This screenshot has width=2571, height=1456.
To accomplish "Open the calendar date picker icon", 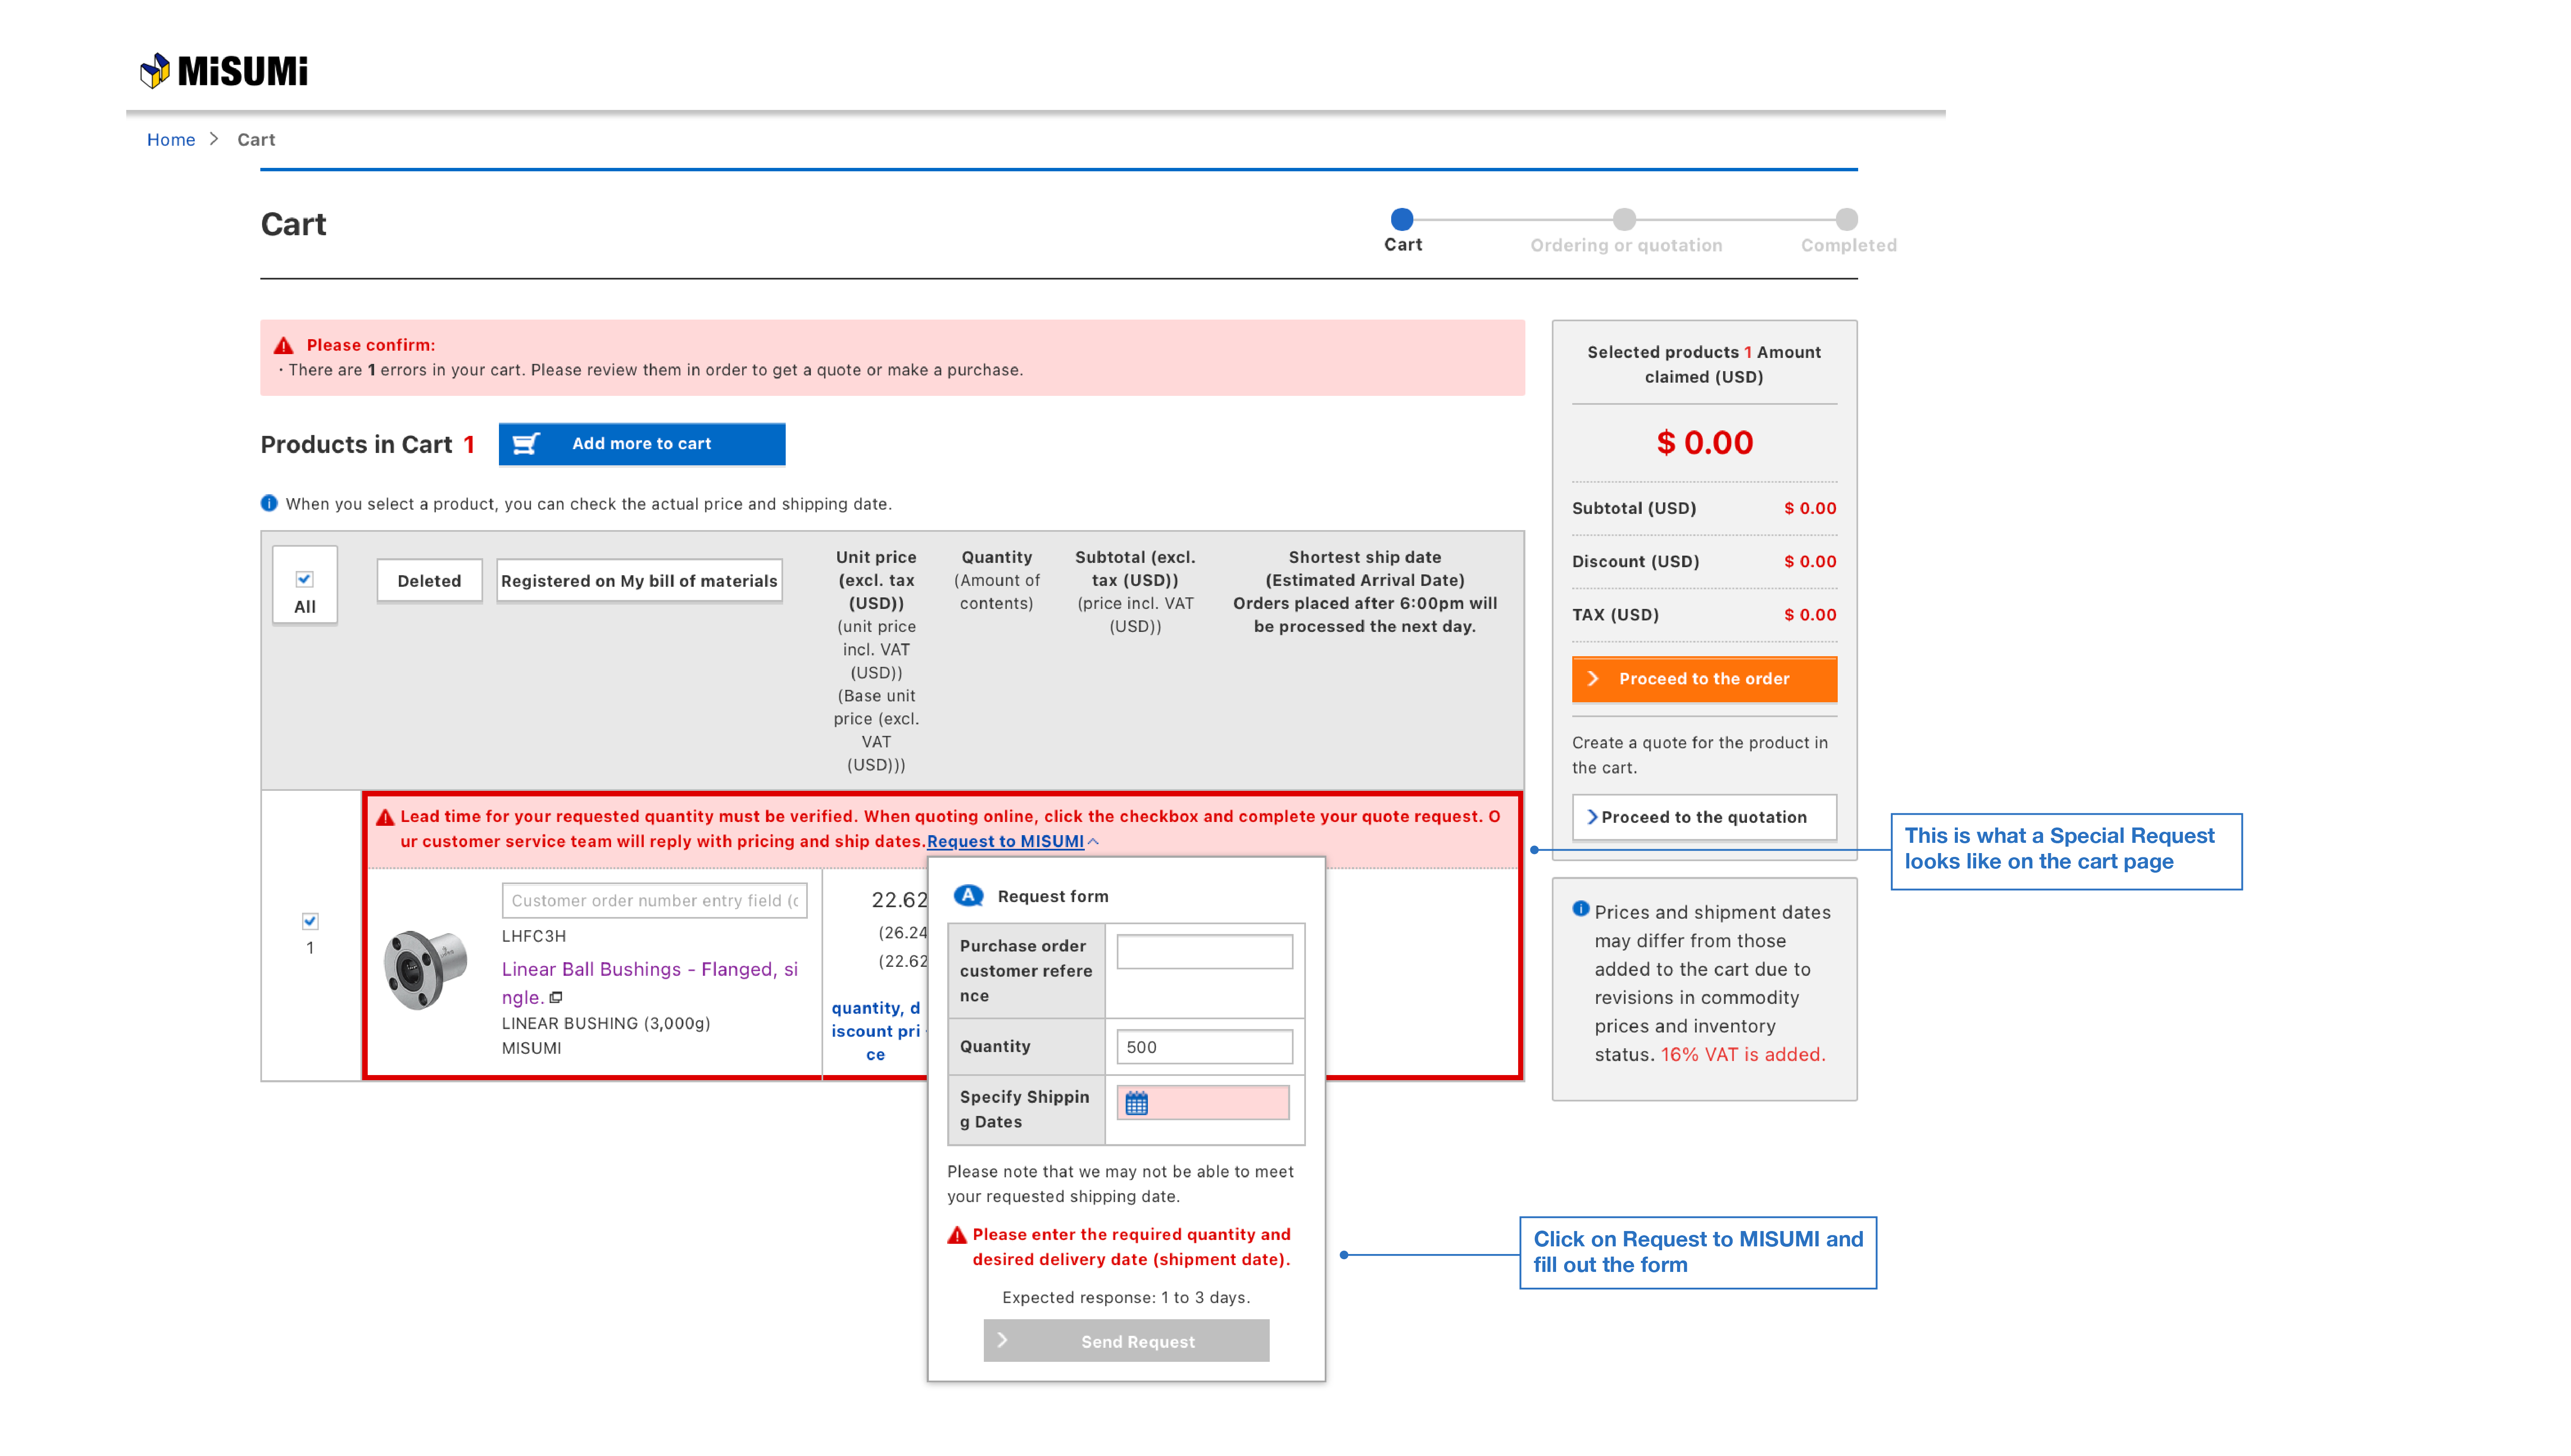I will coord(1137,1103).
